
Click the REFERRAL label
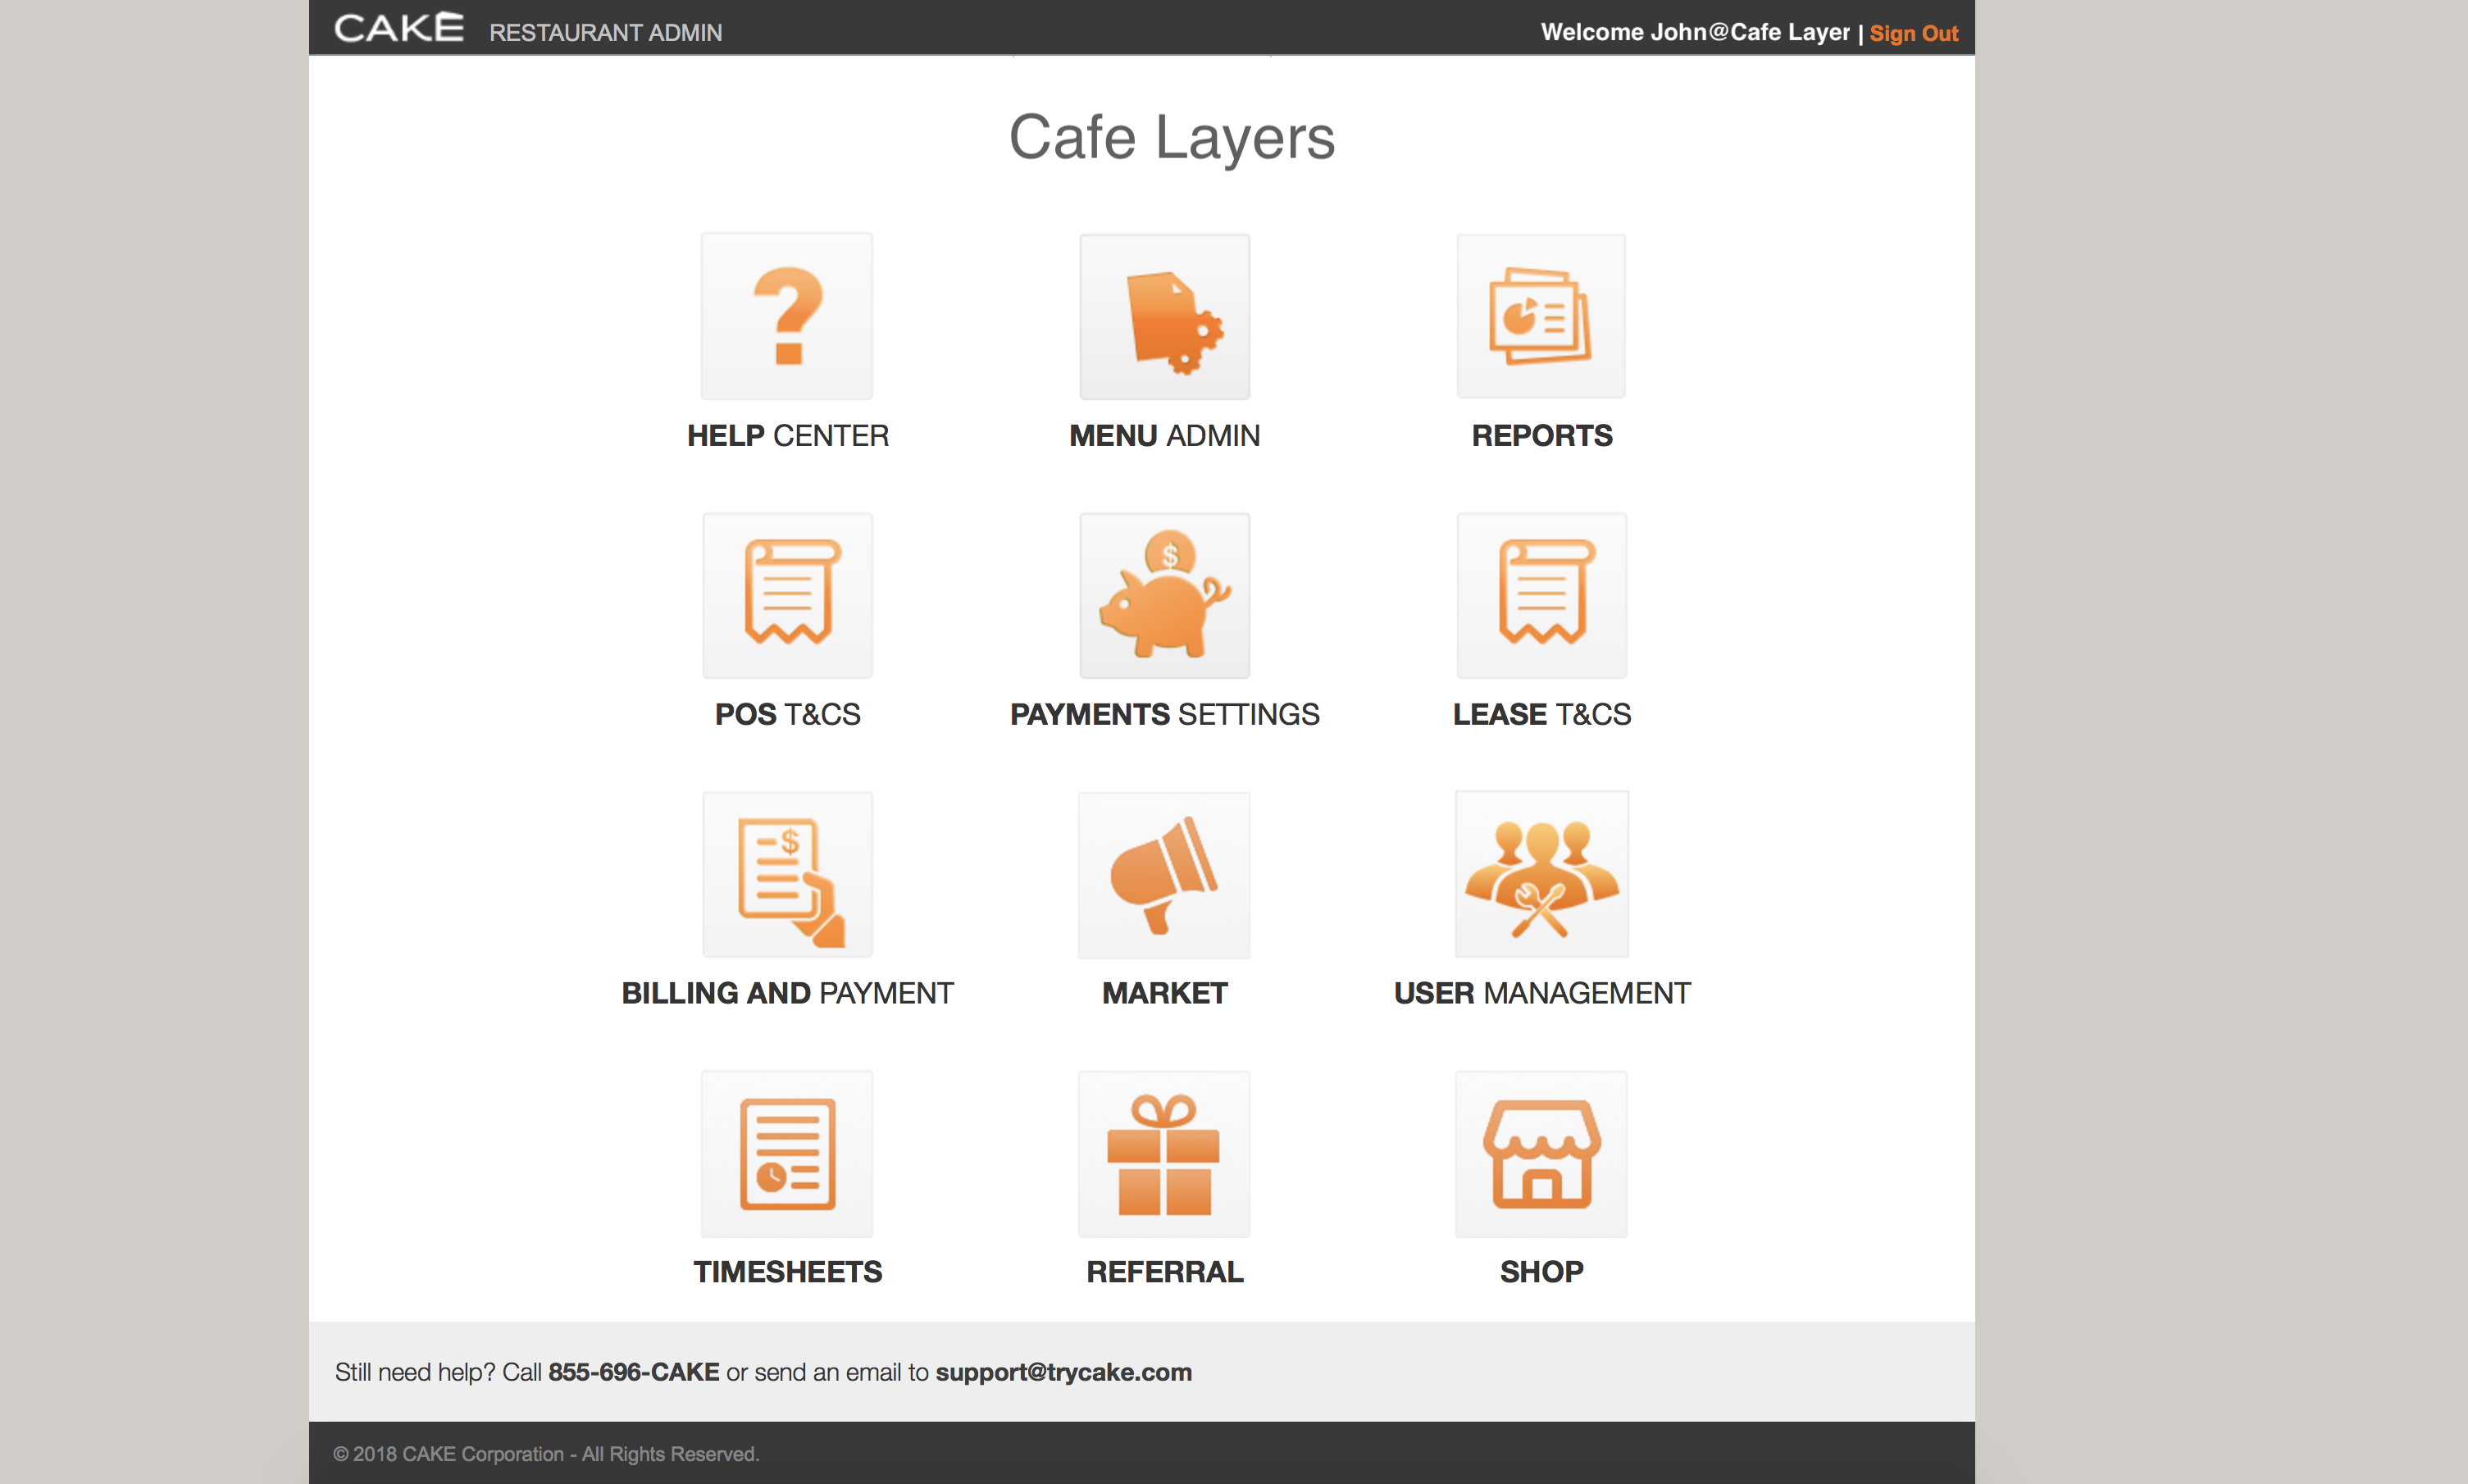(x=1165, y=1272)
